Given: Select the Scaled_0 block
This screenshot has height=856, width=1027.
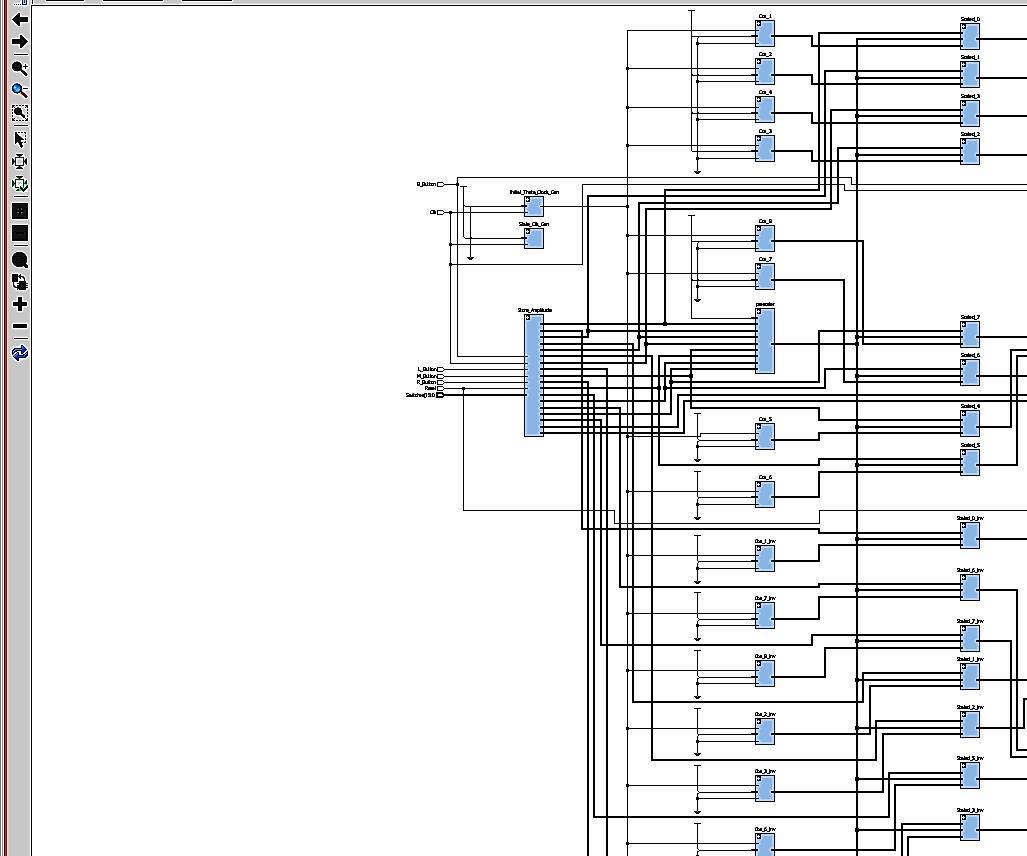Looking at the screenshot, I should click(970, 36).
